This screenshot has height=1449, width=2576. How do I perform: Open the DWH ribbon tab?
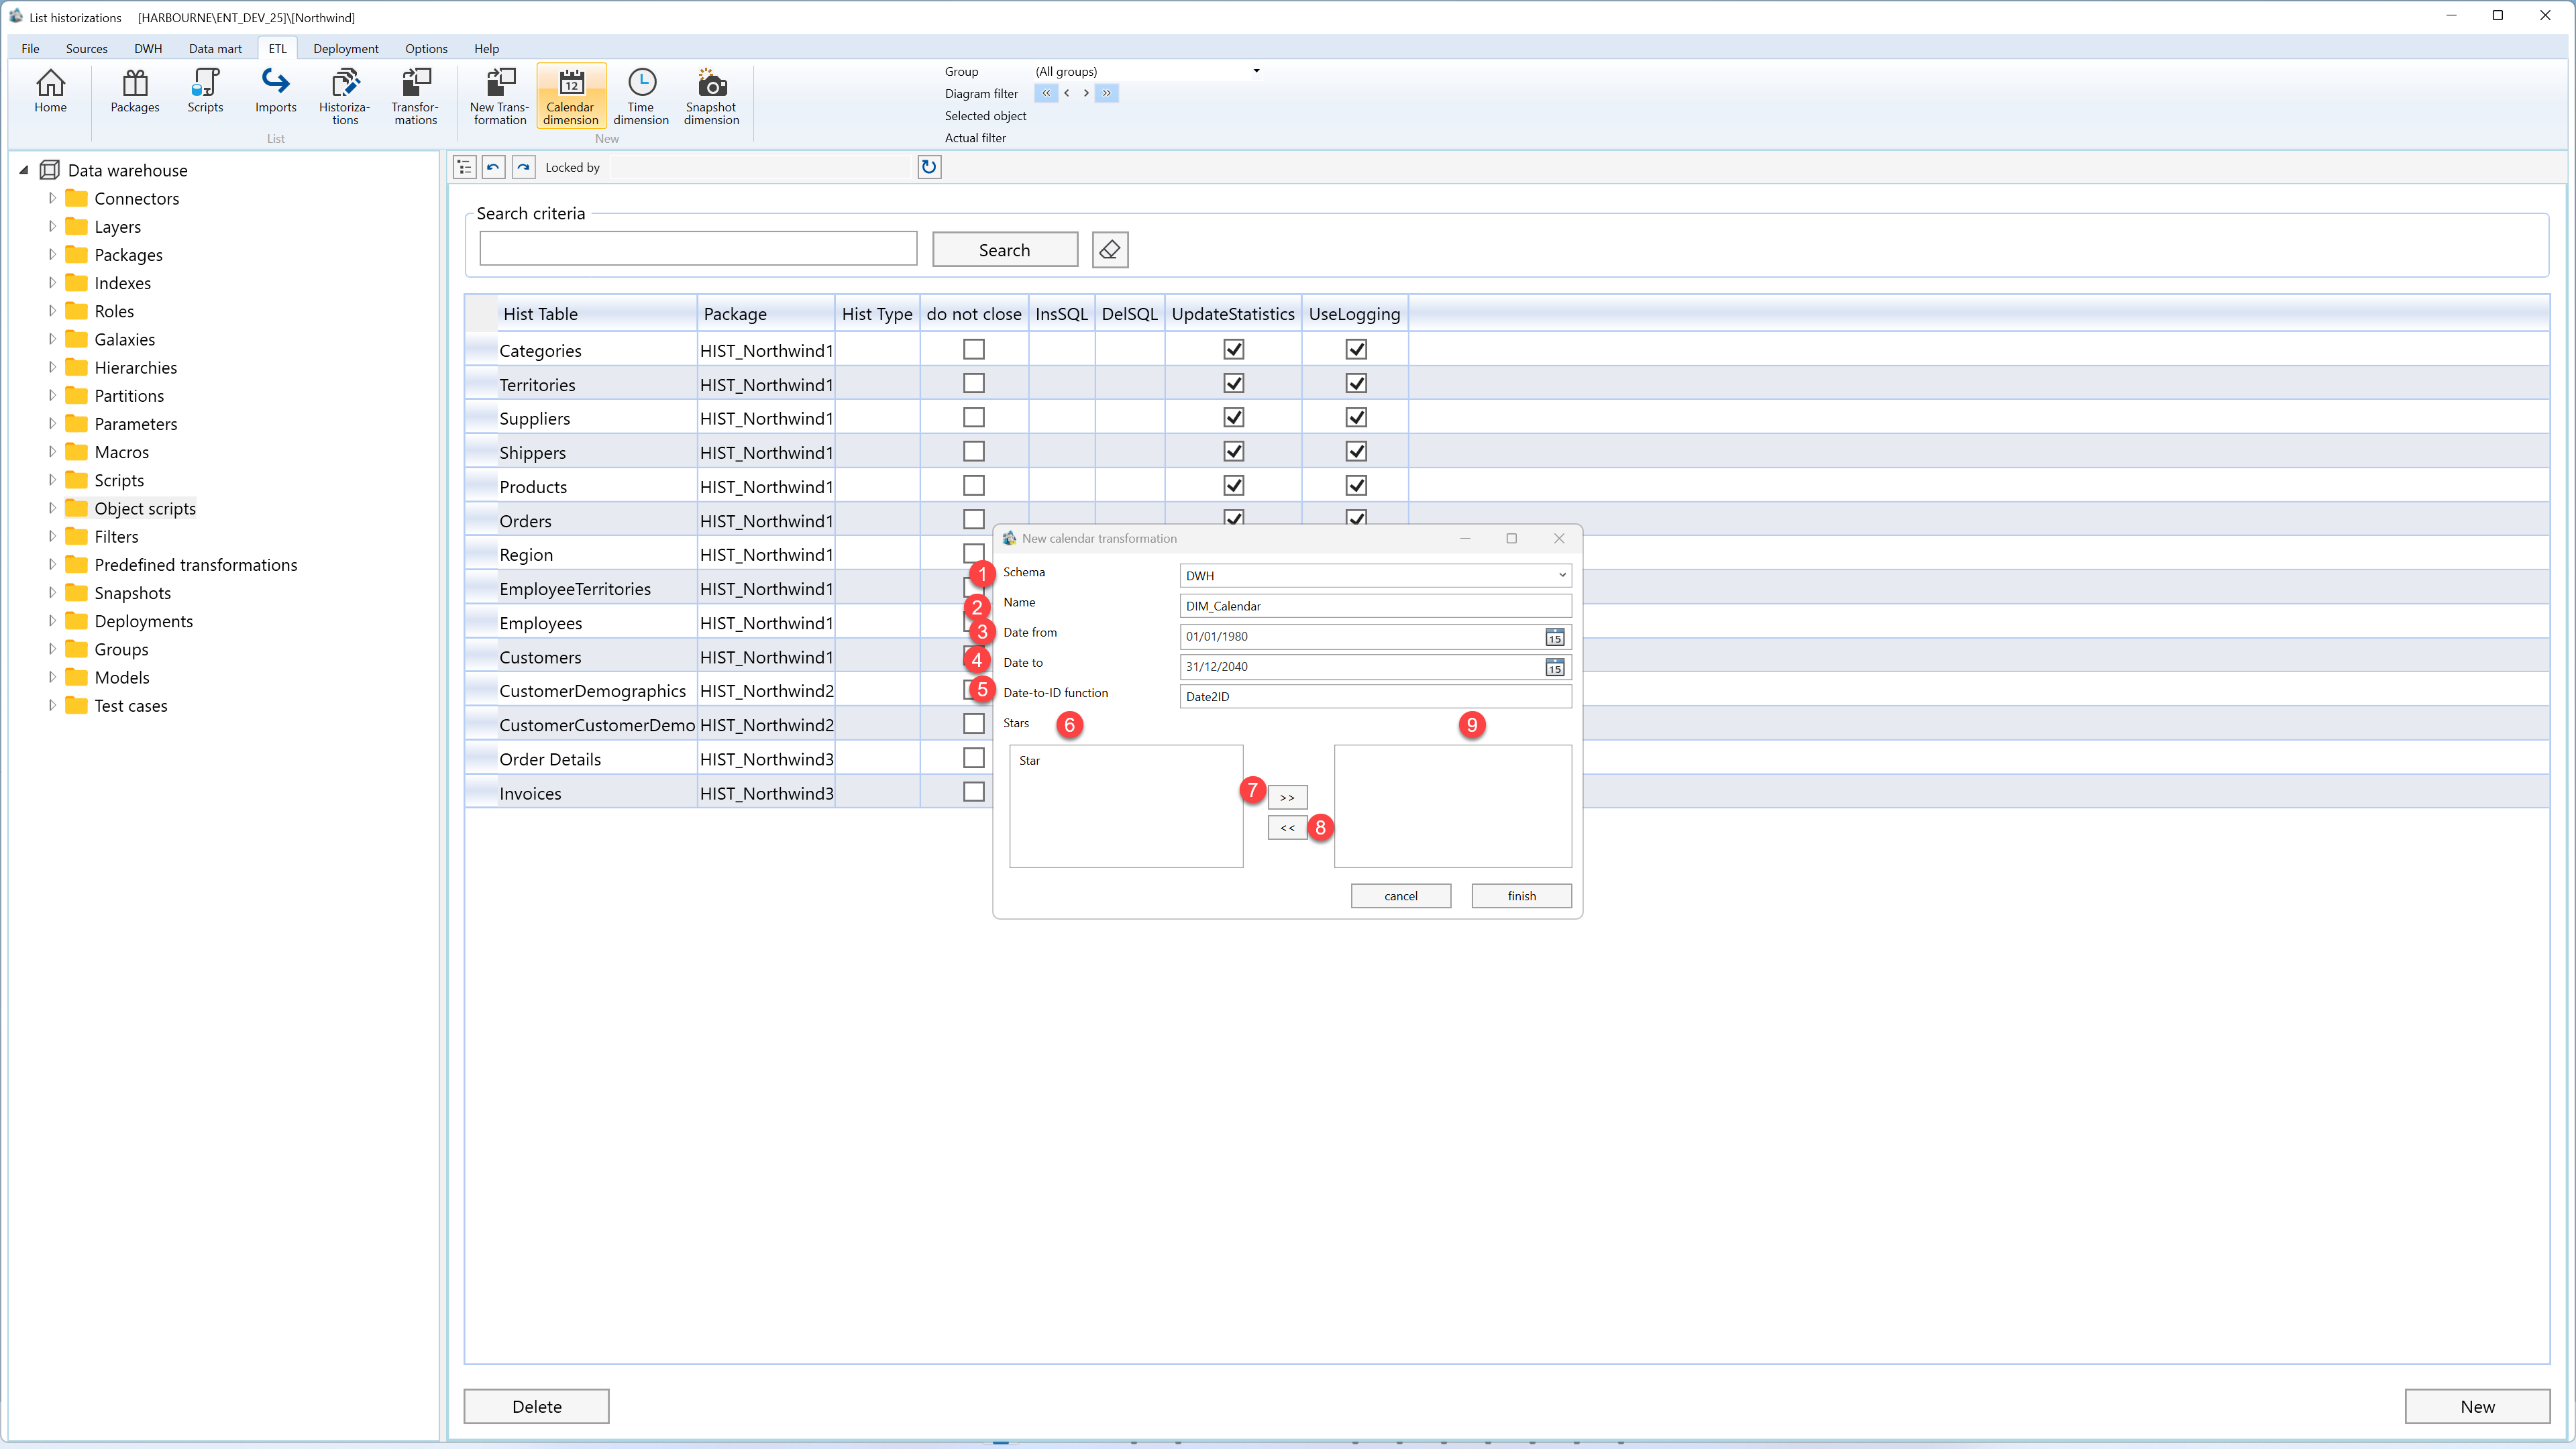point(148,48)
